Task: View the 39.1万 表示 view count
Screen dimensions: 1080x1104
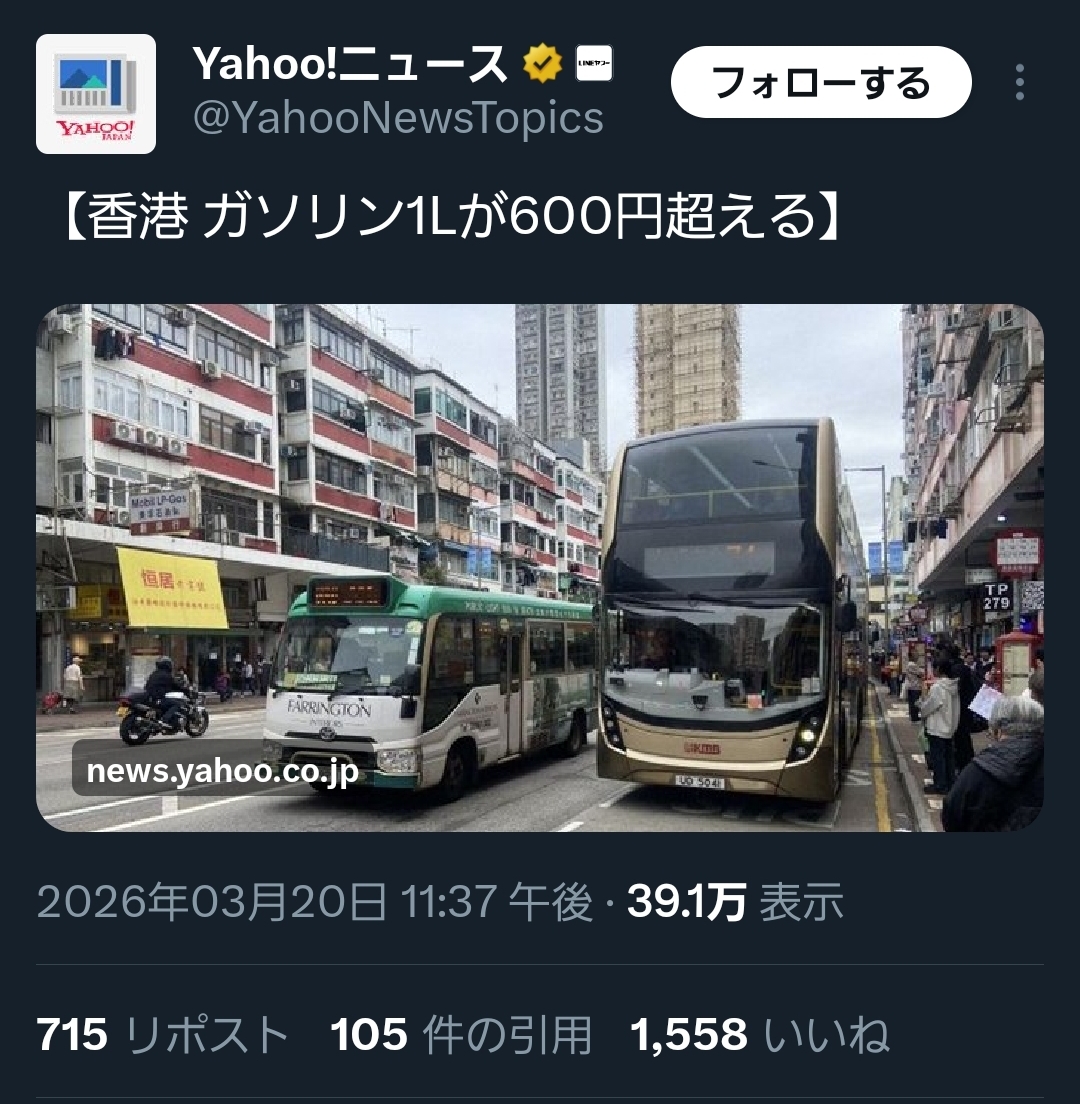Action: pos(735,901)
